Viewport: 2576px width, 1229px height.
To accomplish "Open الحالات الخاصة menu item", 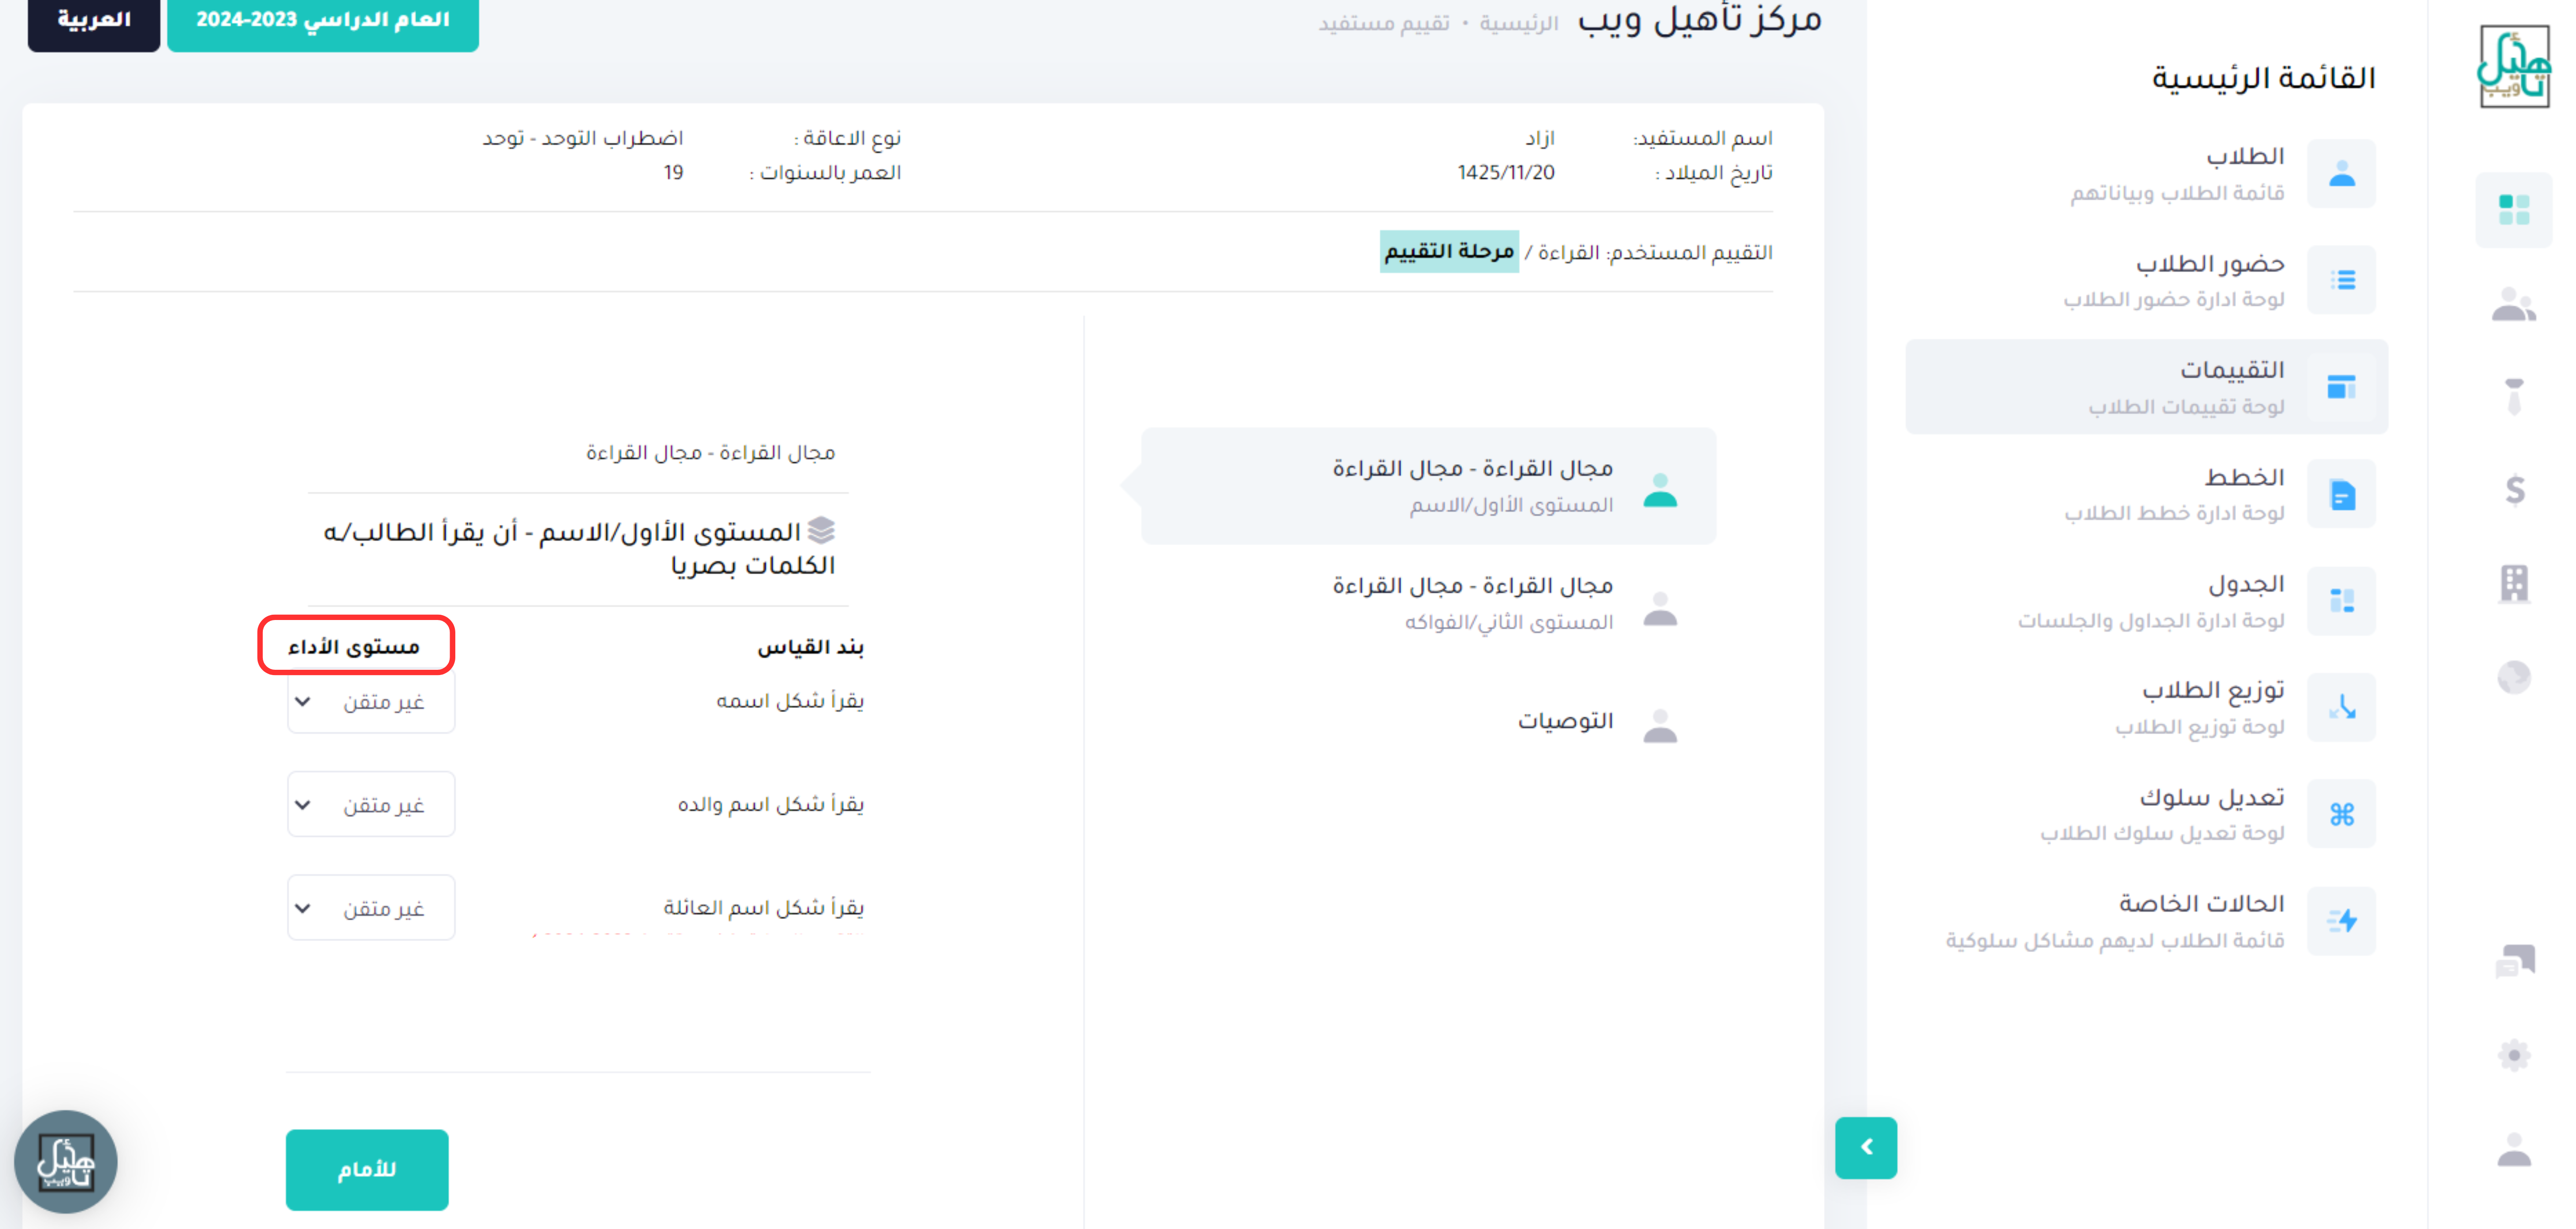I will (x=2148, y=921).
